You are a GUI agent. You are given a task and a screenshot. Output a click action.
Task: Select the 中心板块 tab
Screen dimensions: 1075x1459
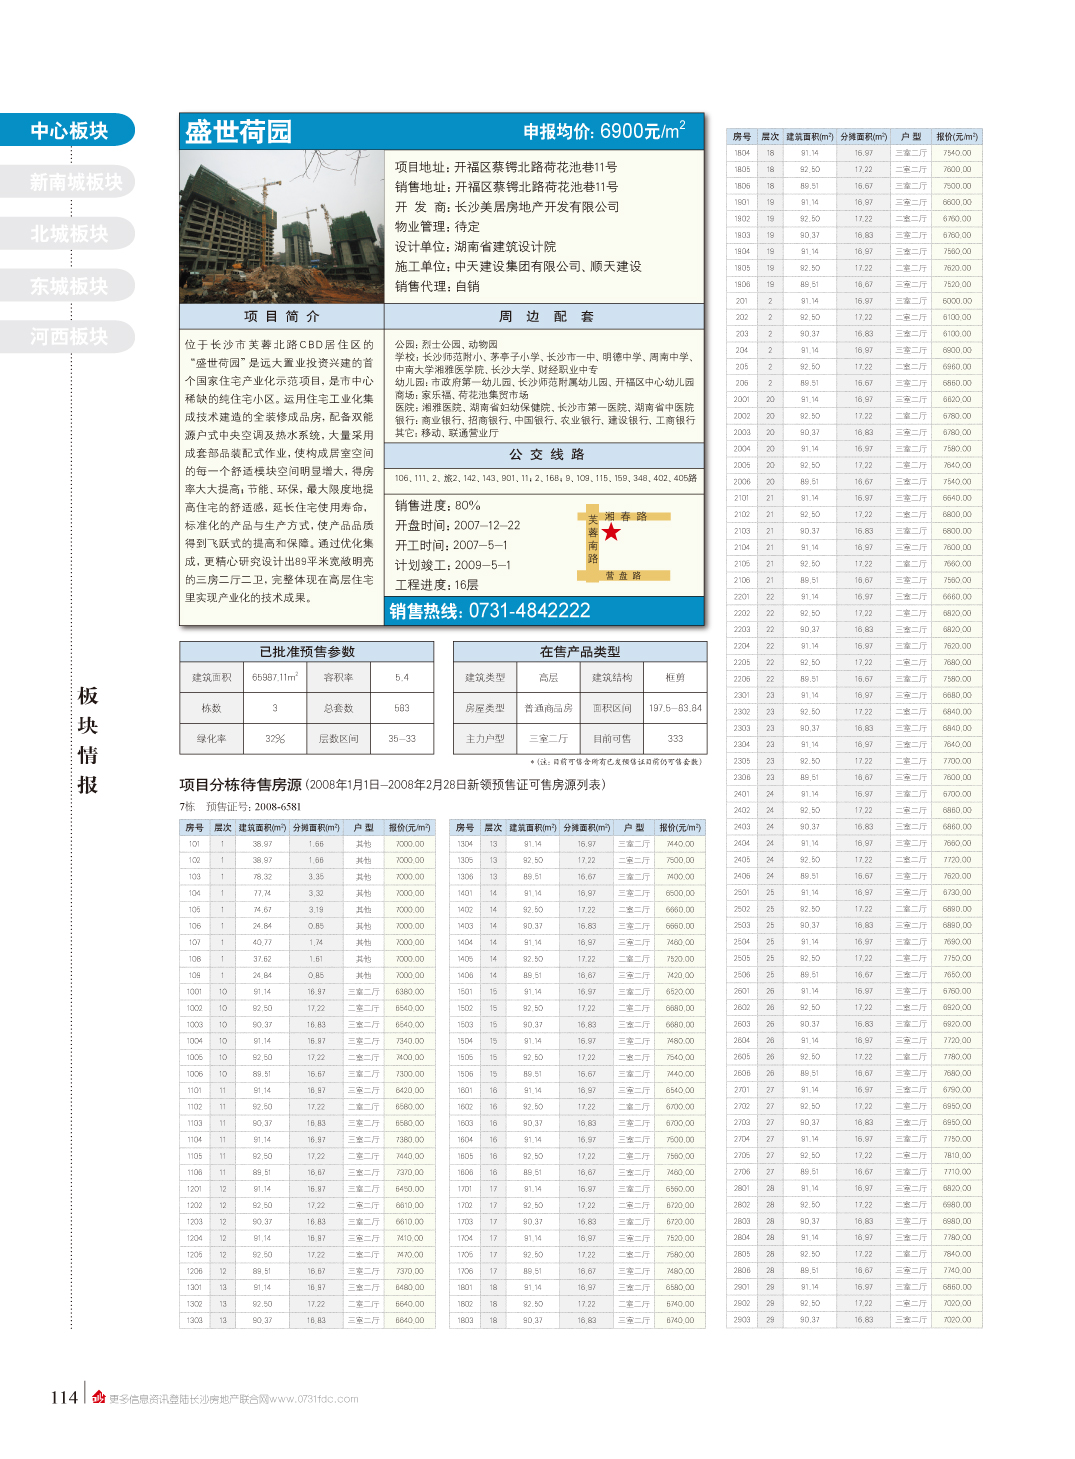click(x=67, y=130)
